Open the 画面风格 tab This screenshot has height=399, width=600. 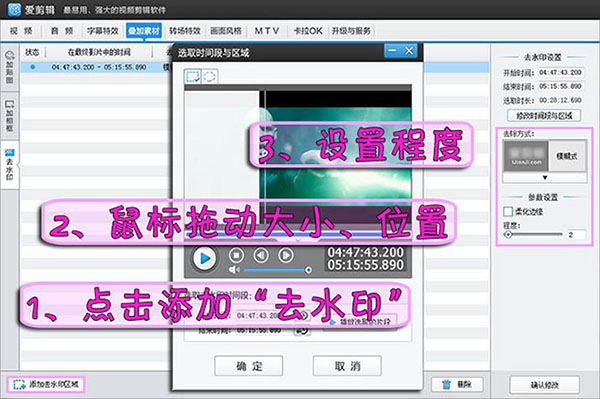pyautogui.click(x=226, y=31)
